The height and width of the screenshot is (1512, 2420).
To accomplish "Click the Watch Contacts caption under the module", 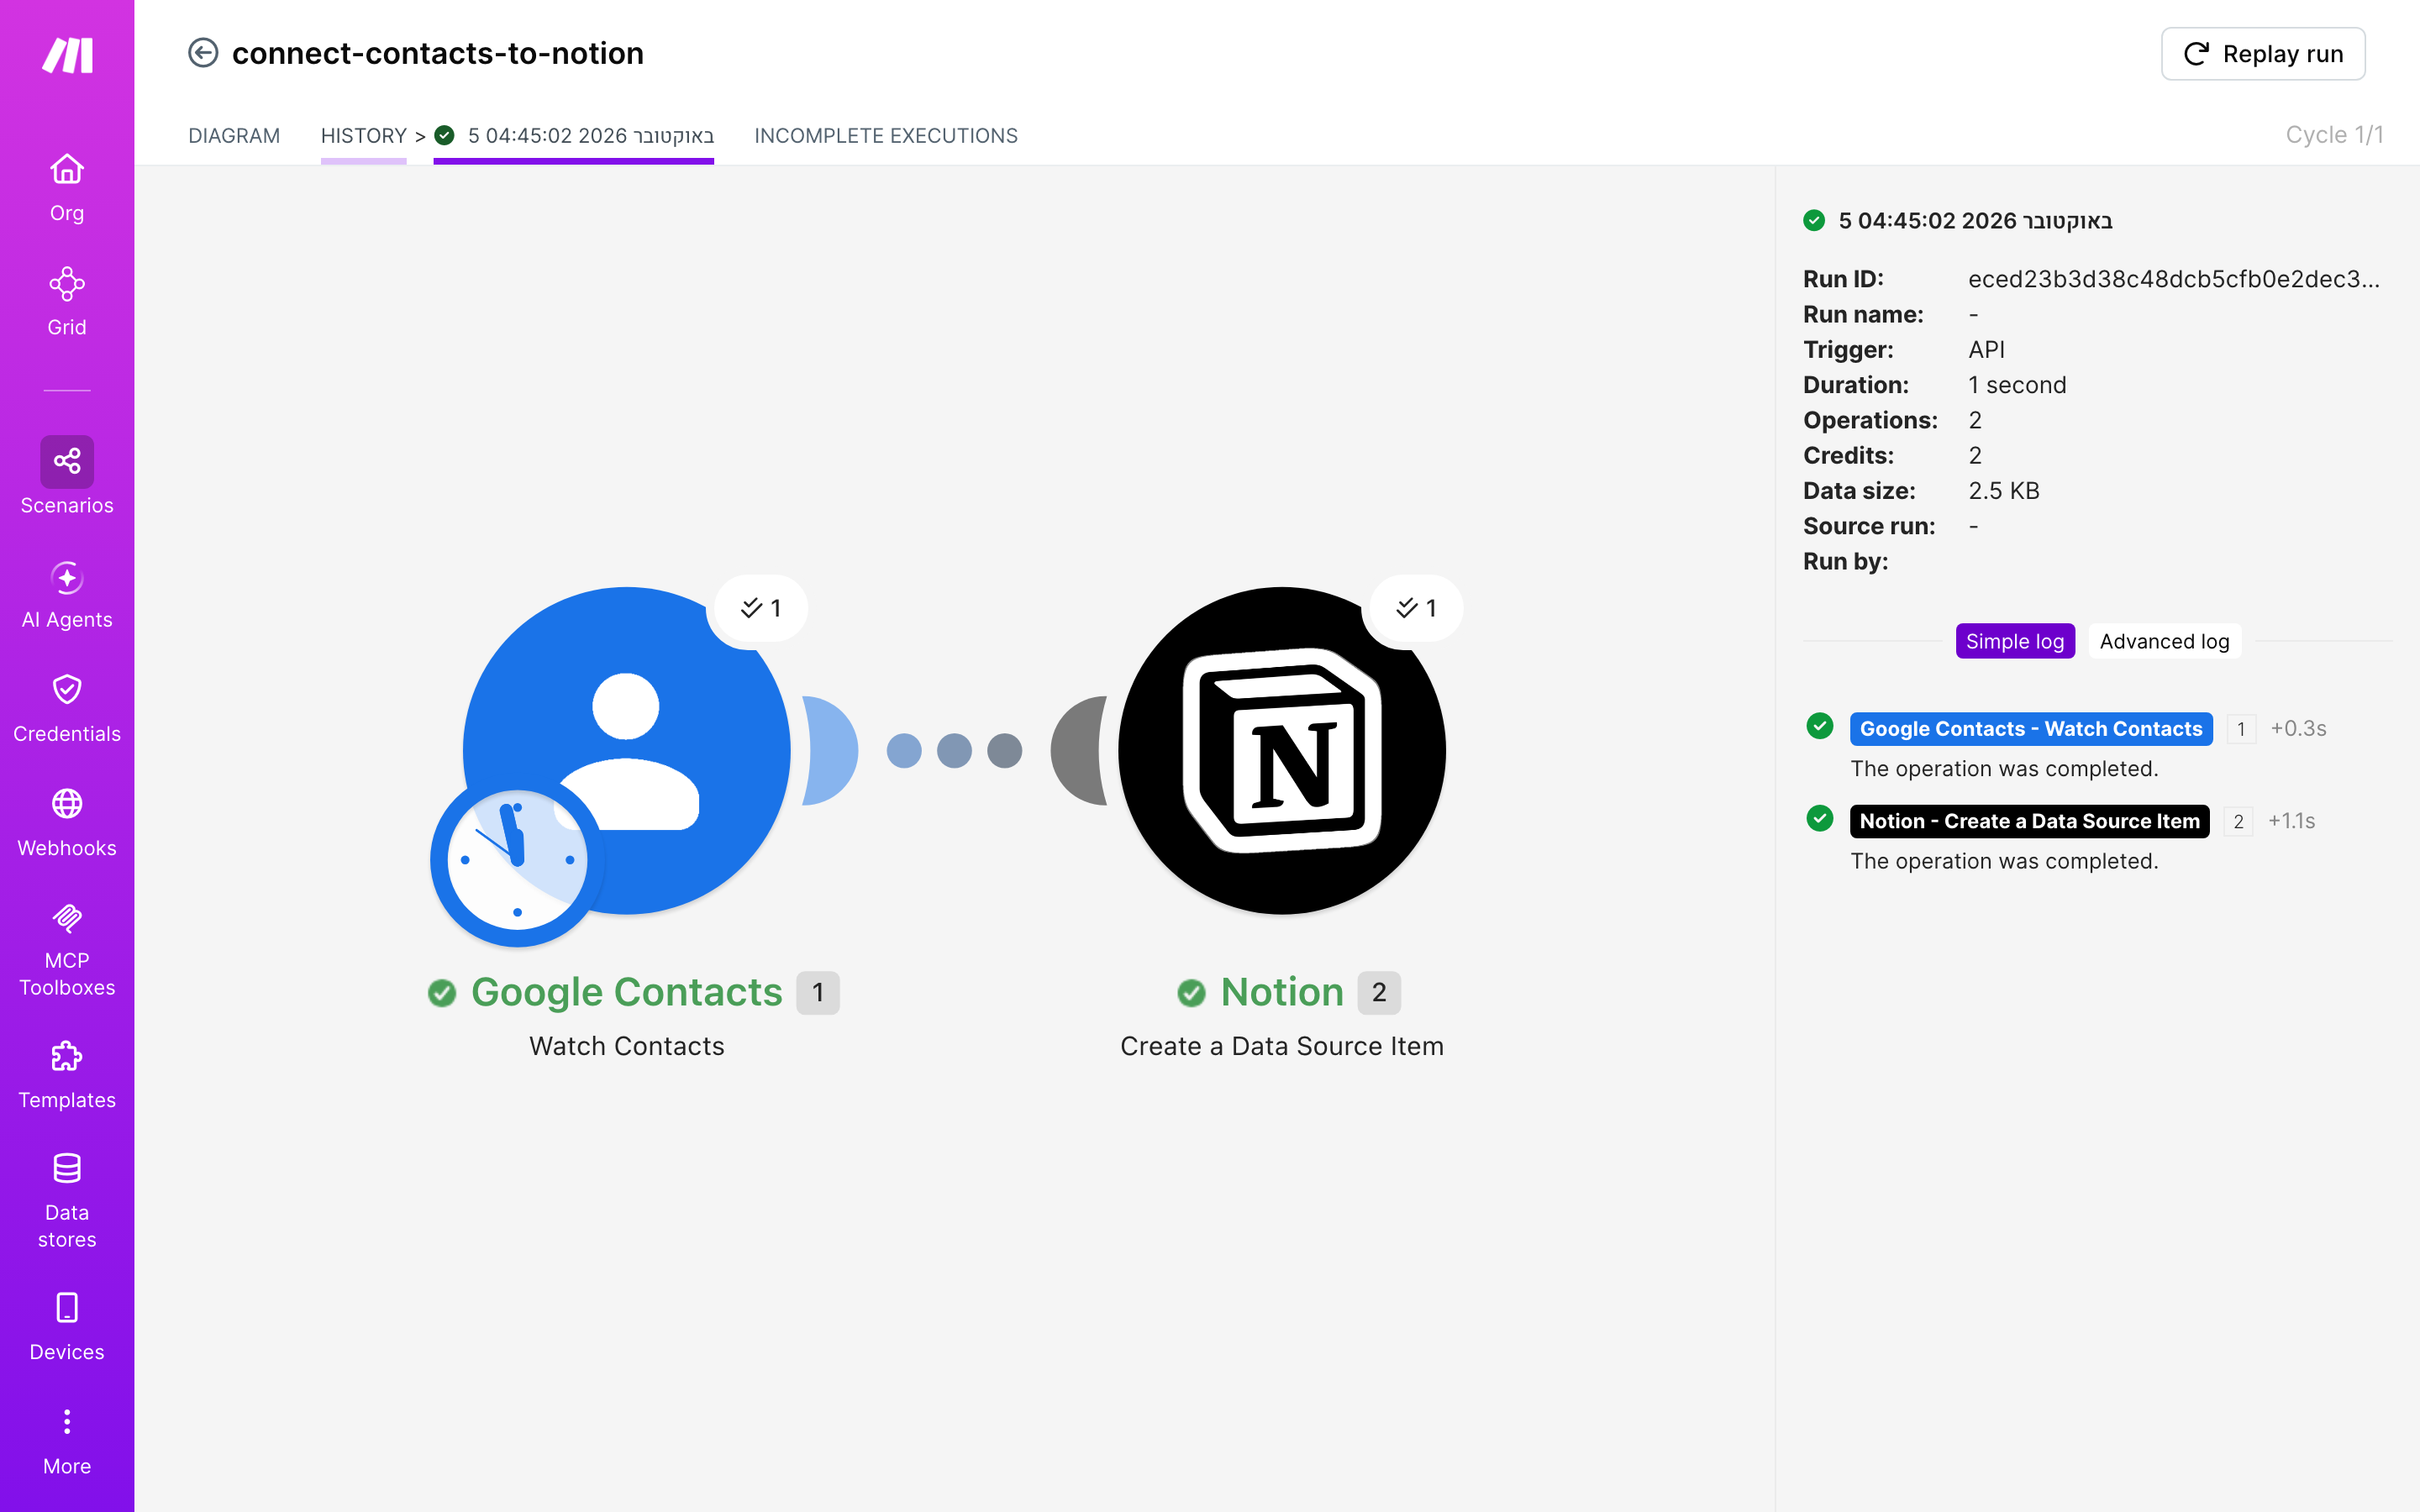I will pyautogui.click(x=627, y=1046).
